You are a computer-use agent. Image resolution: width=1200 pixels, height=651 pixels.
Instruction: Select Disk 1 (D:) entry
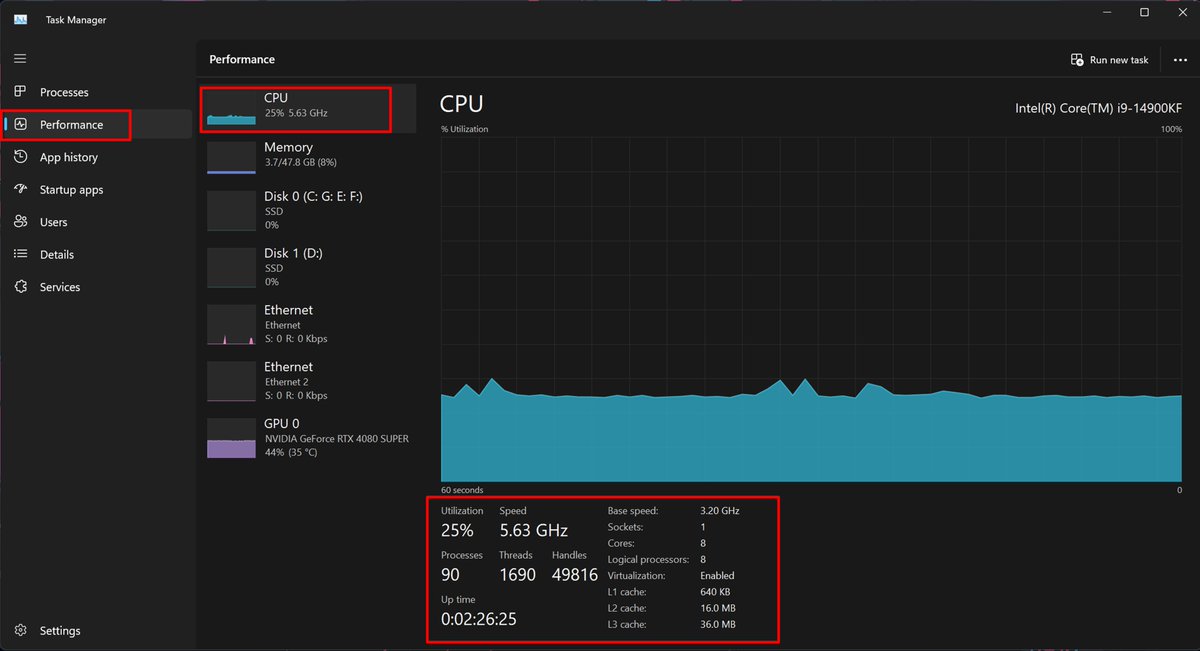point(308,268)
